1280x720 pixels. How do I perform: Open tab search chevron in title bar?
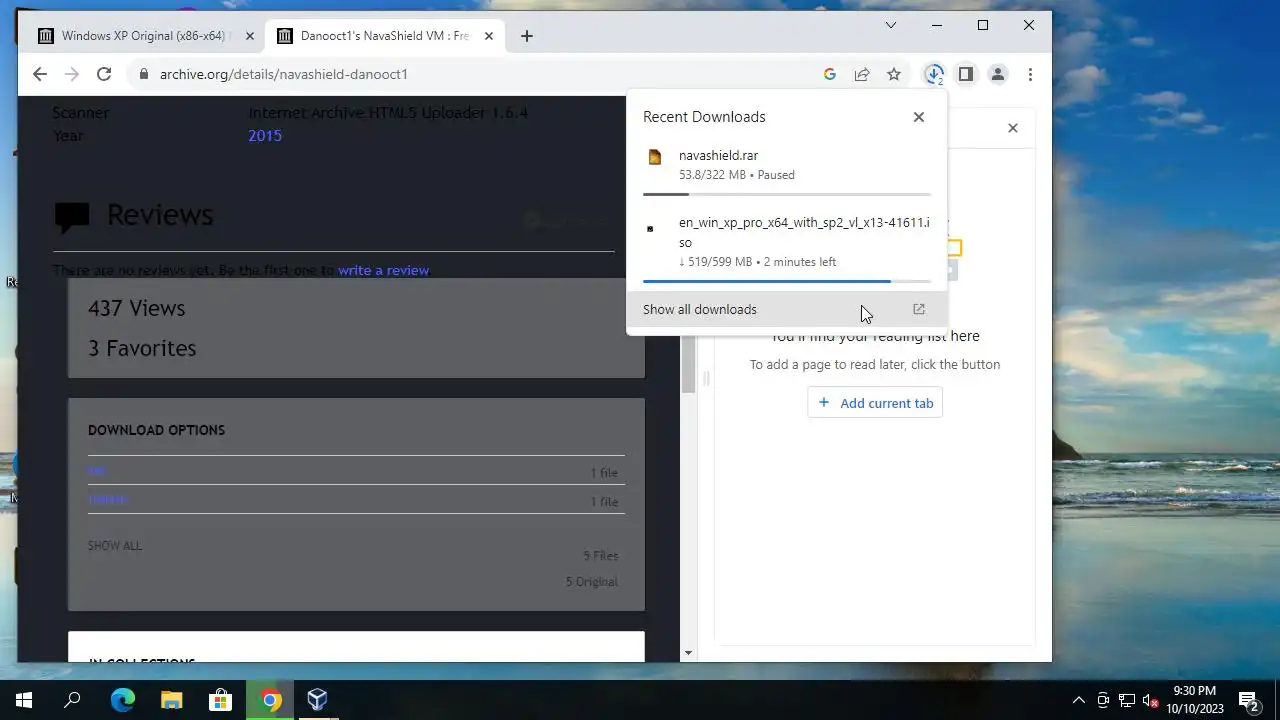[x=891, y=25]
